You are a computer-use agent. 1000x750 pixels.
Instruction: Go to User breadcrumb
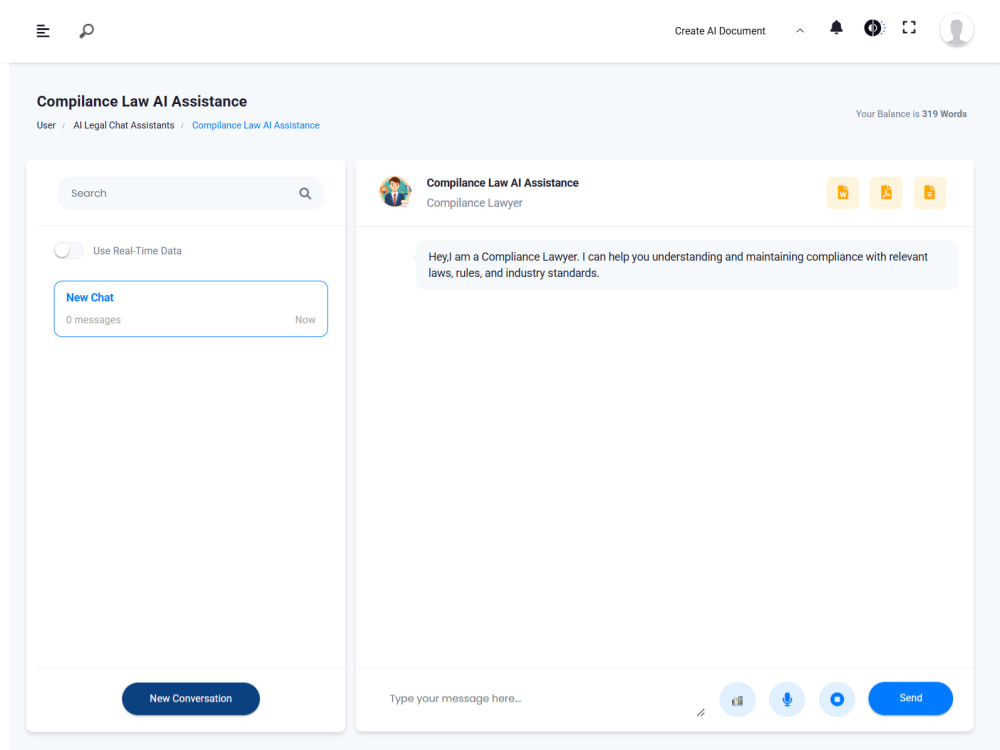pyautogui.click(x=46, y=125)
